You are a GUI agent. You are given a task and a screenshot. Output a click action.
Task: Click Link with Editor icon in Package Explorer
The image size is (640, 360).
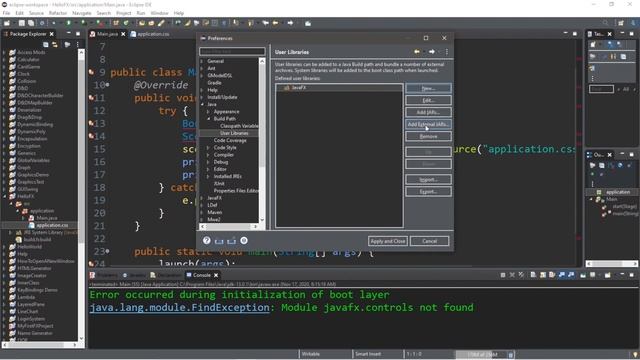[x=55, y=44]
